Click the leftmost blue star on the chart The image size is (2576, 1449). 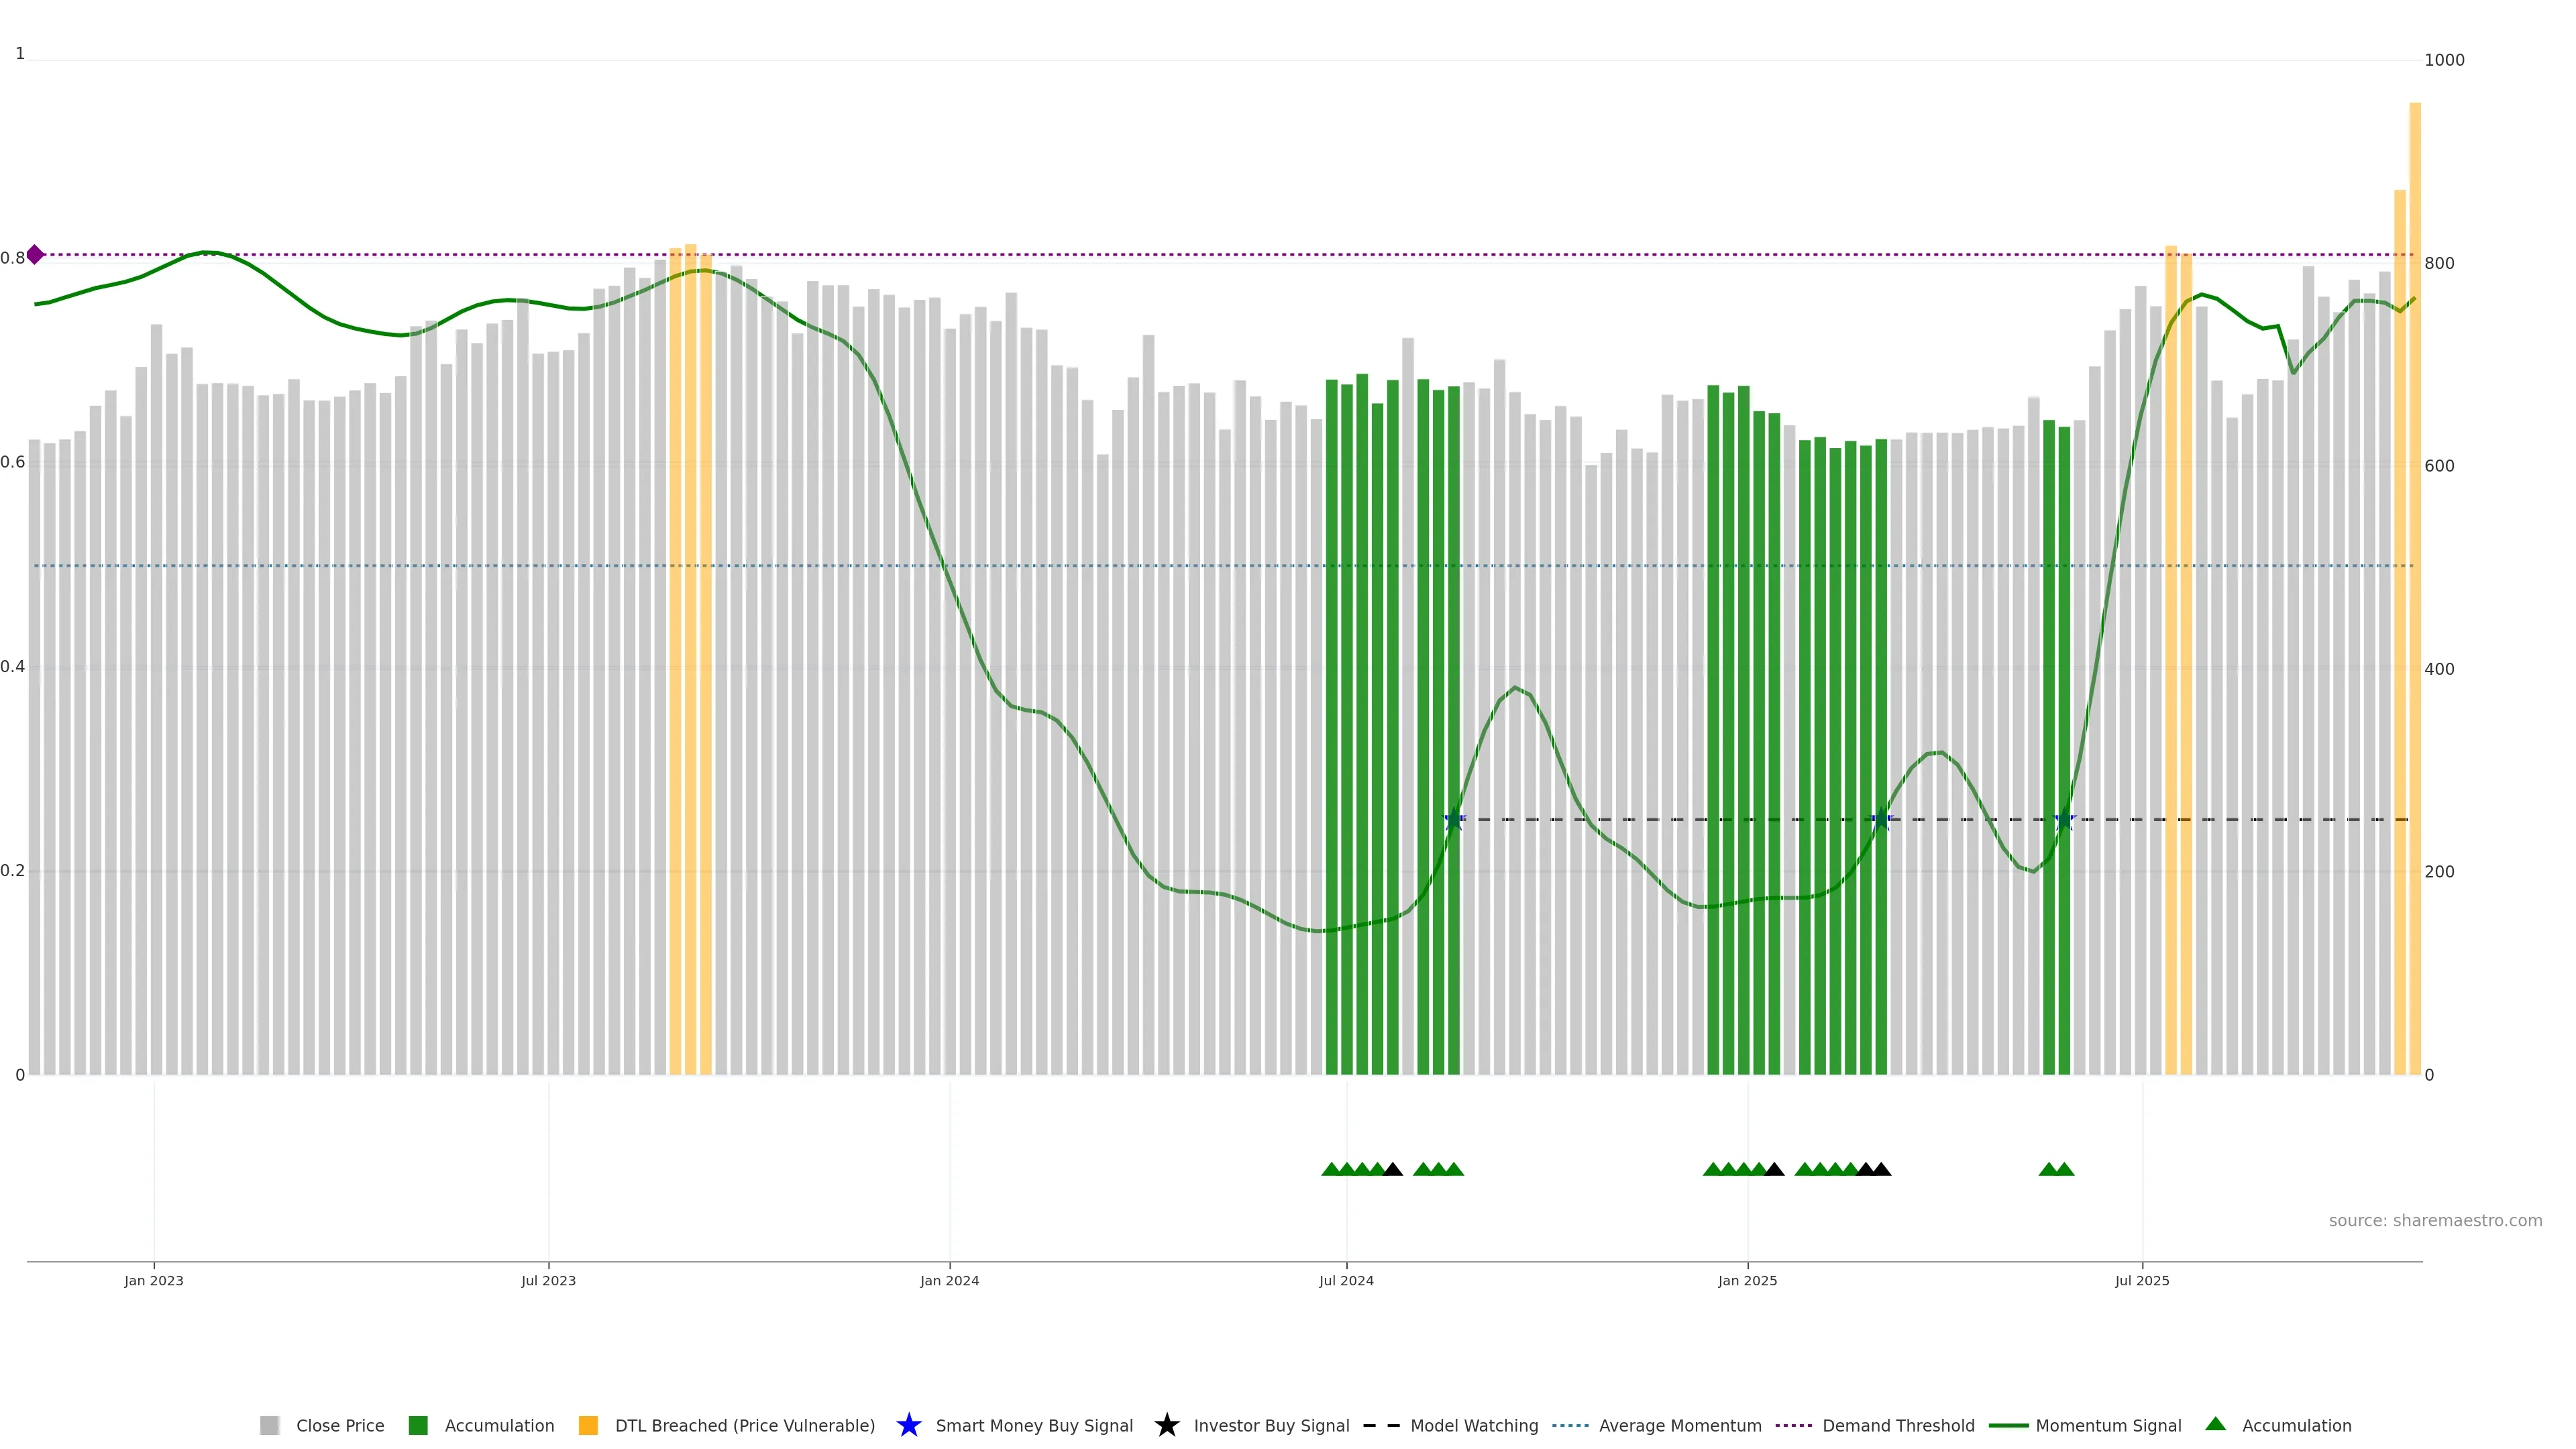click(1454, 820)
